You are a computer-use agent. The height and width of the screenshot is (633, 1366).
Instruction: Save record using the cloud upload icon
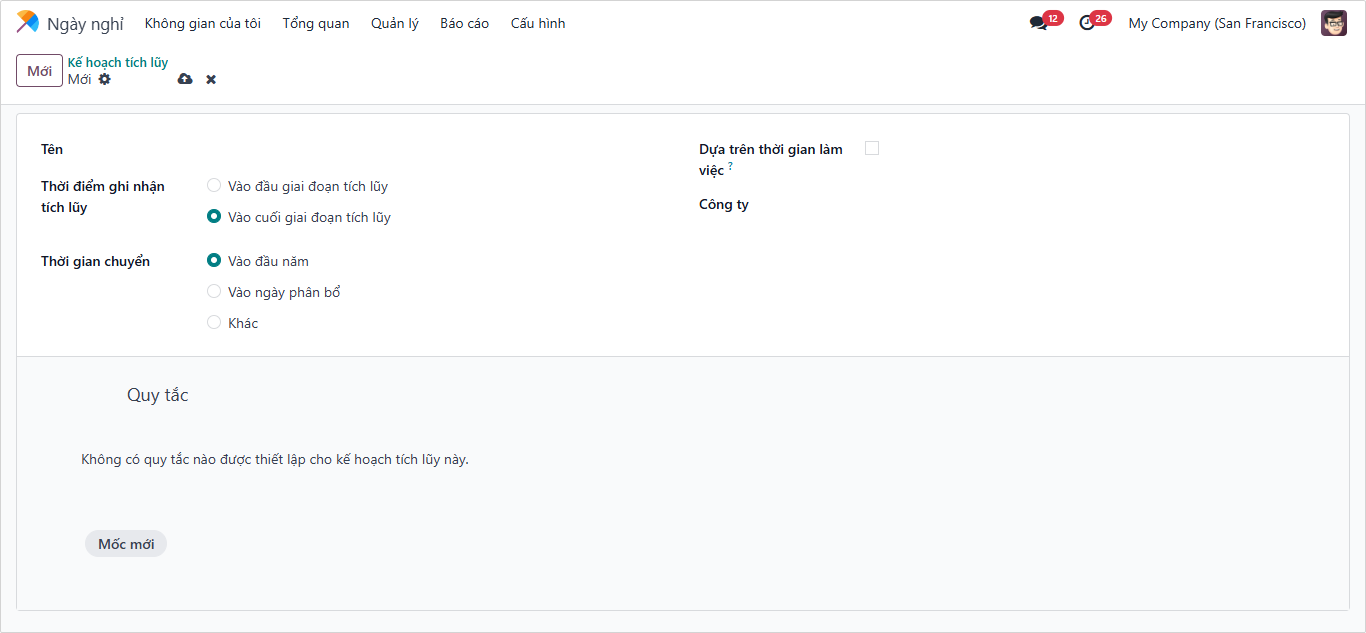coord(185,79)
